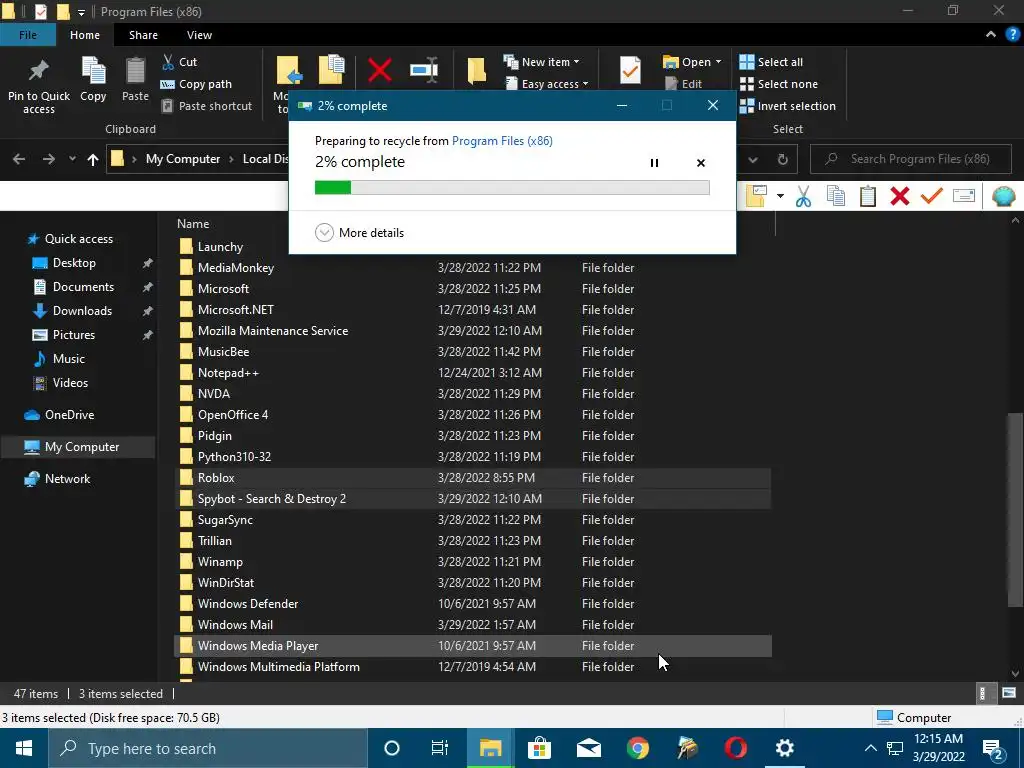Click Edit in the ribbon Open group
The height and width of the screenshot is (768, 1024).
[x=683, y=84]
